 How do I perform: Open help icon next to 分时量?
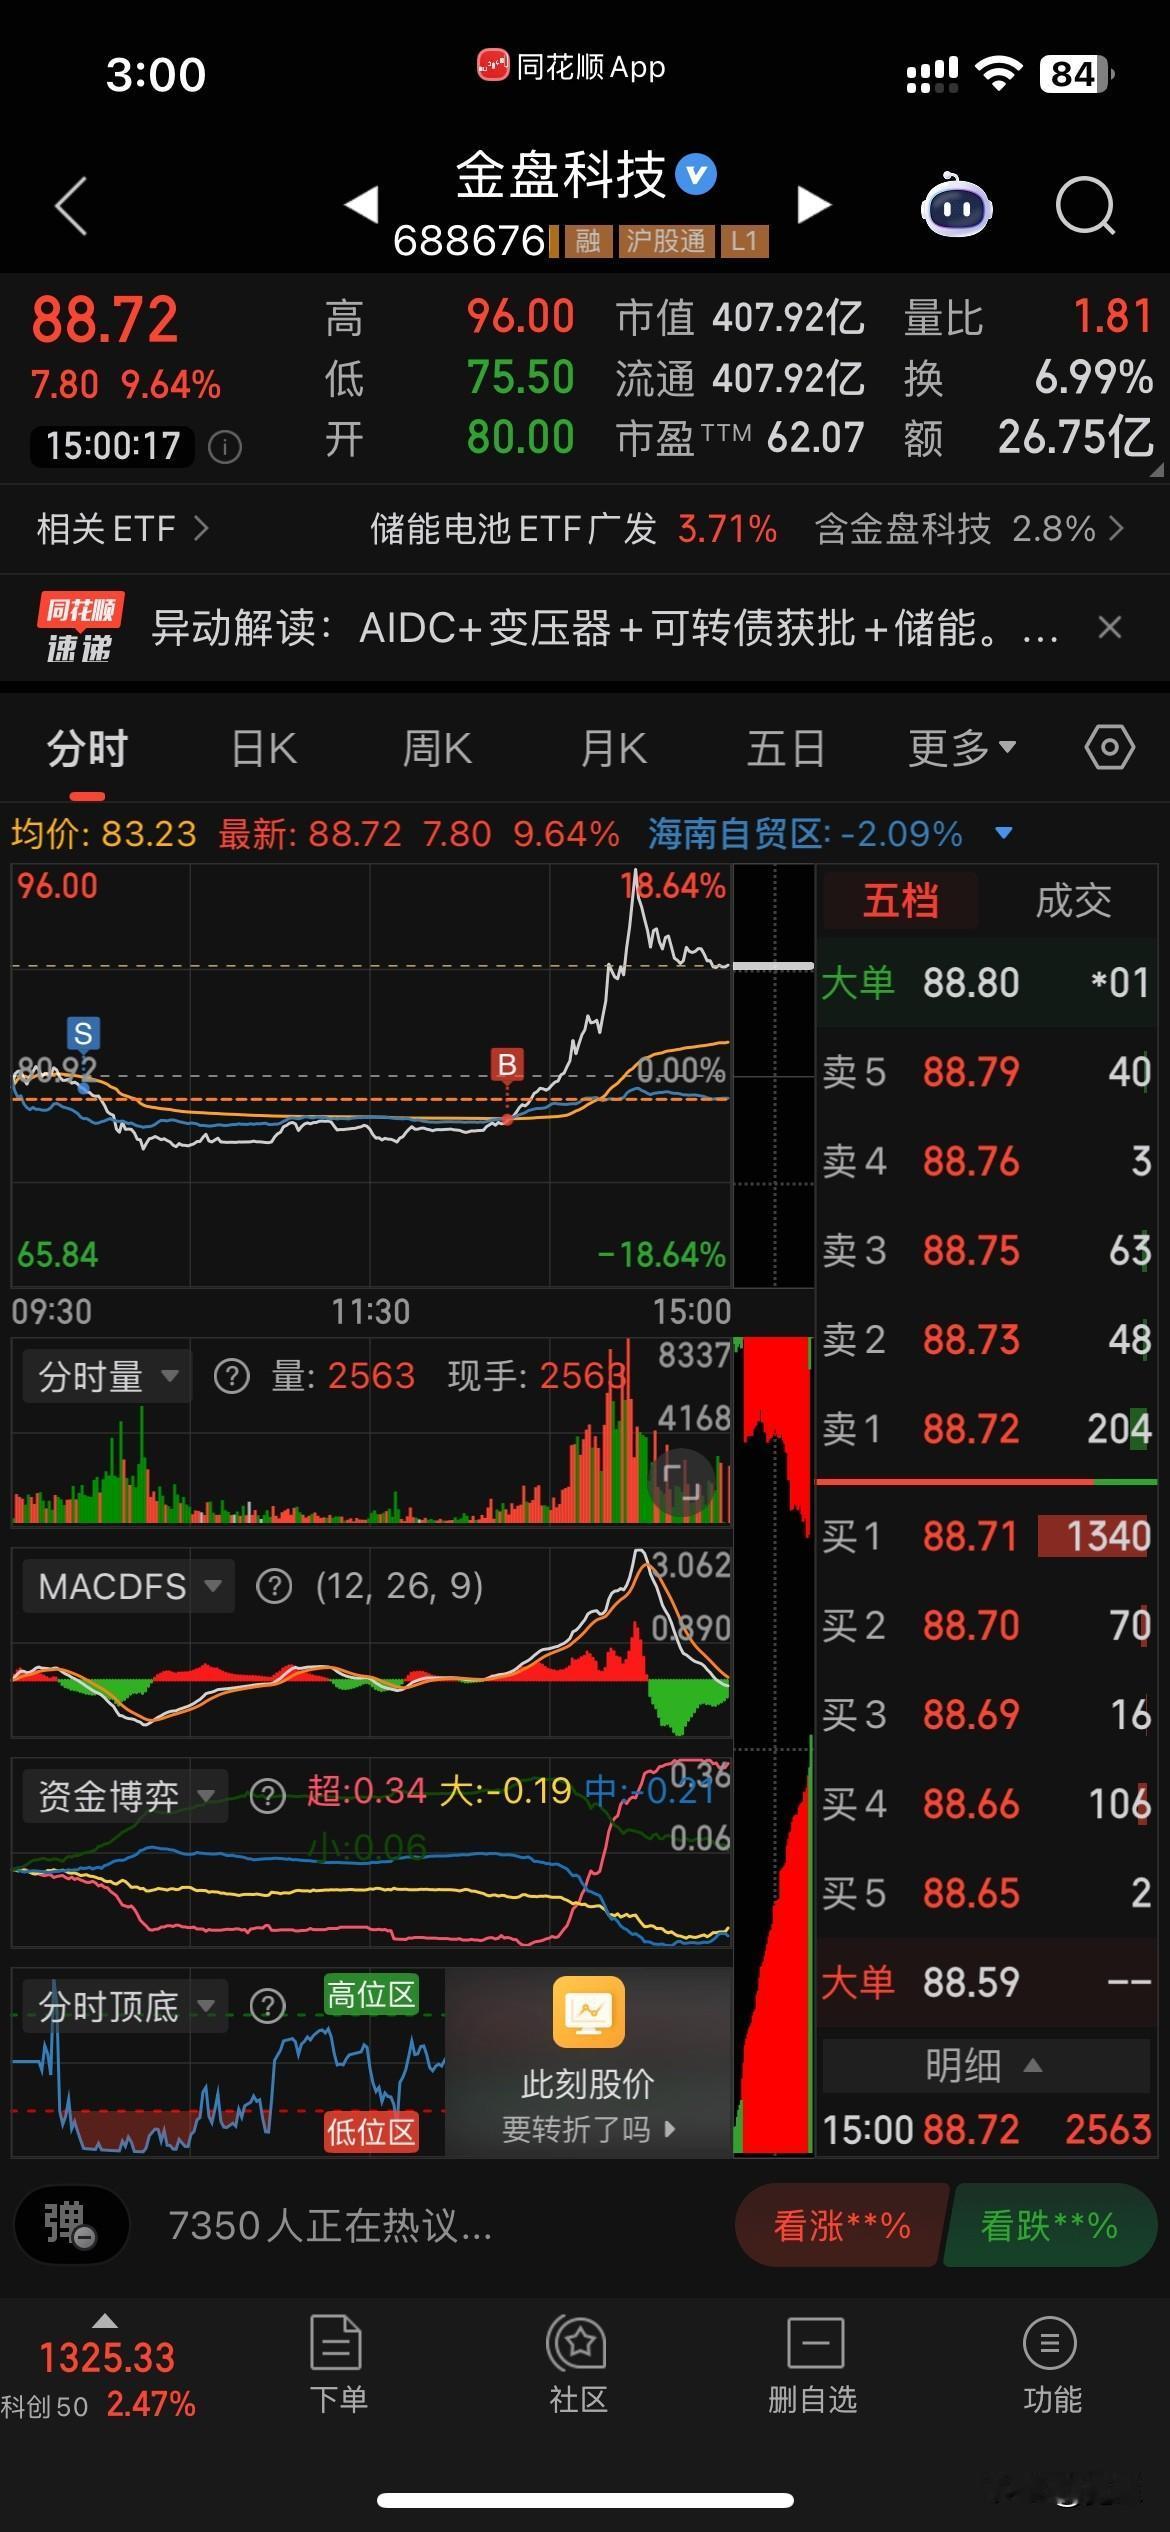[x=232, y=1377]
